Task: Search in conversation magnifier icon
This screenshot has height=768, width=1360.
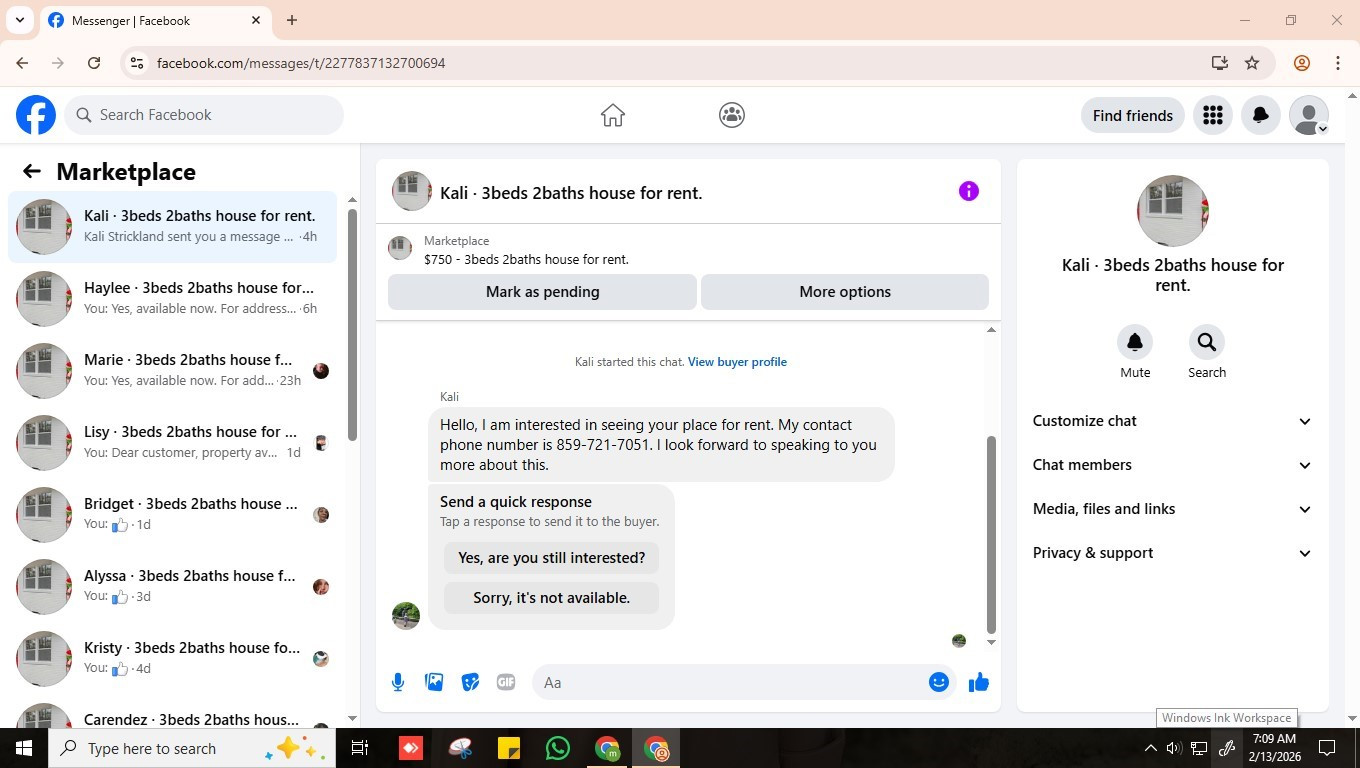Action: [1207, 342]
